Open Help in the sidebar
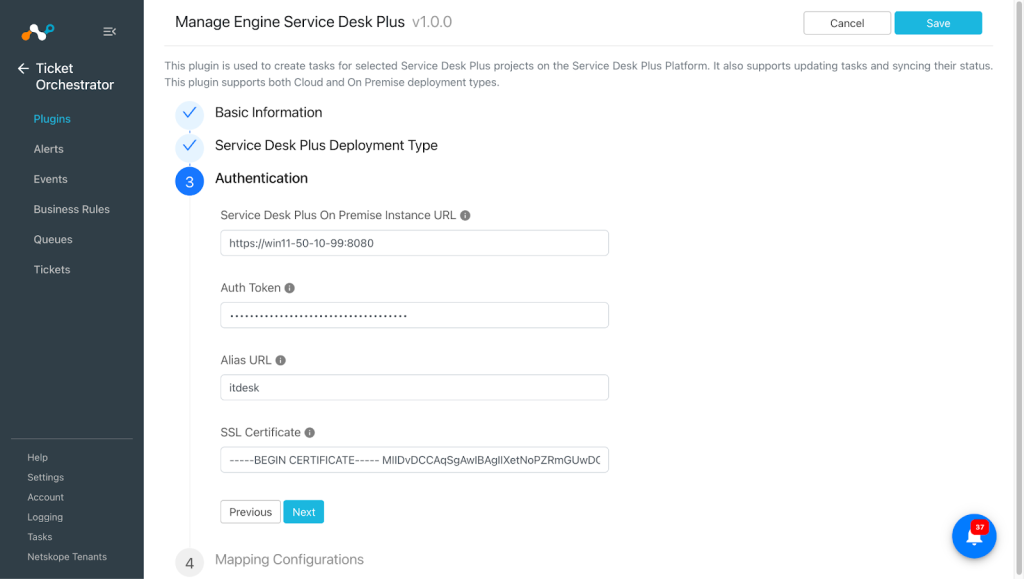The width and height of the screenshot is (1024, 579). 37,458
